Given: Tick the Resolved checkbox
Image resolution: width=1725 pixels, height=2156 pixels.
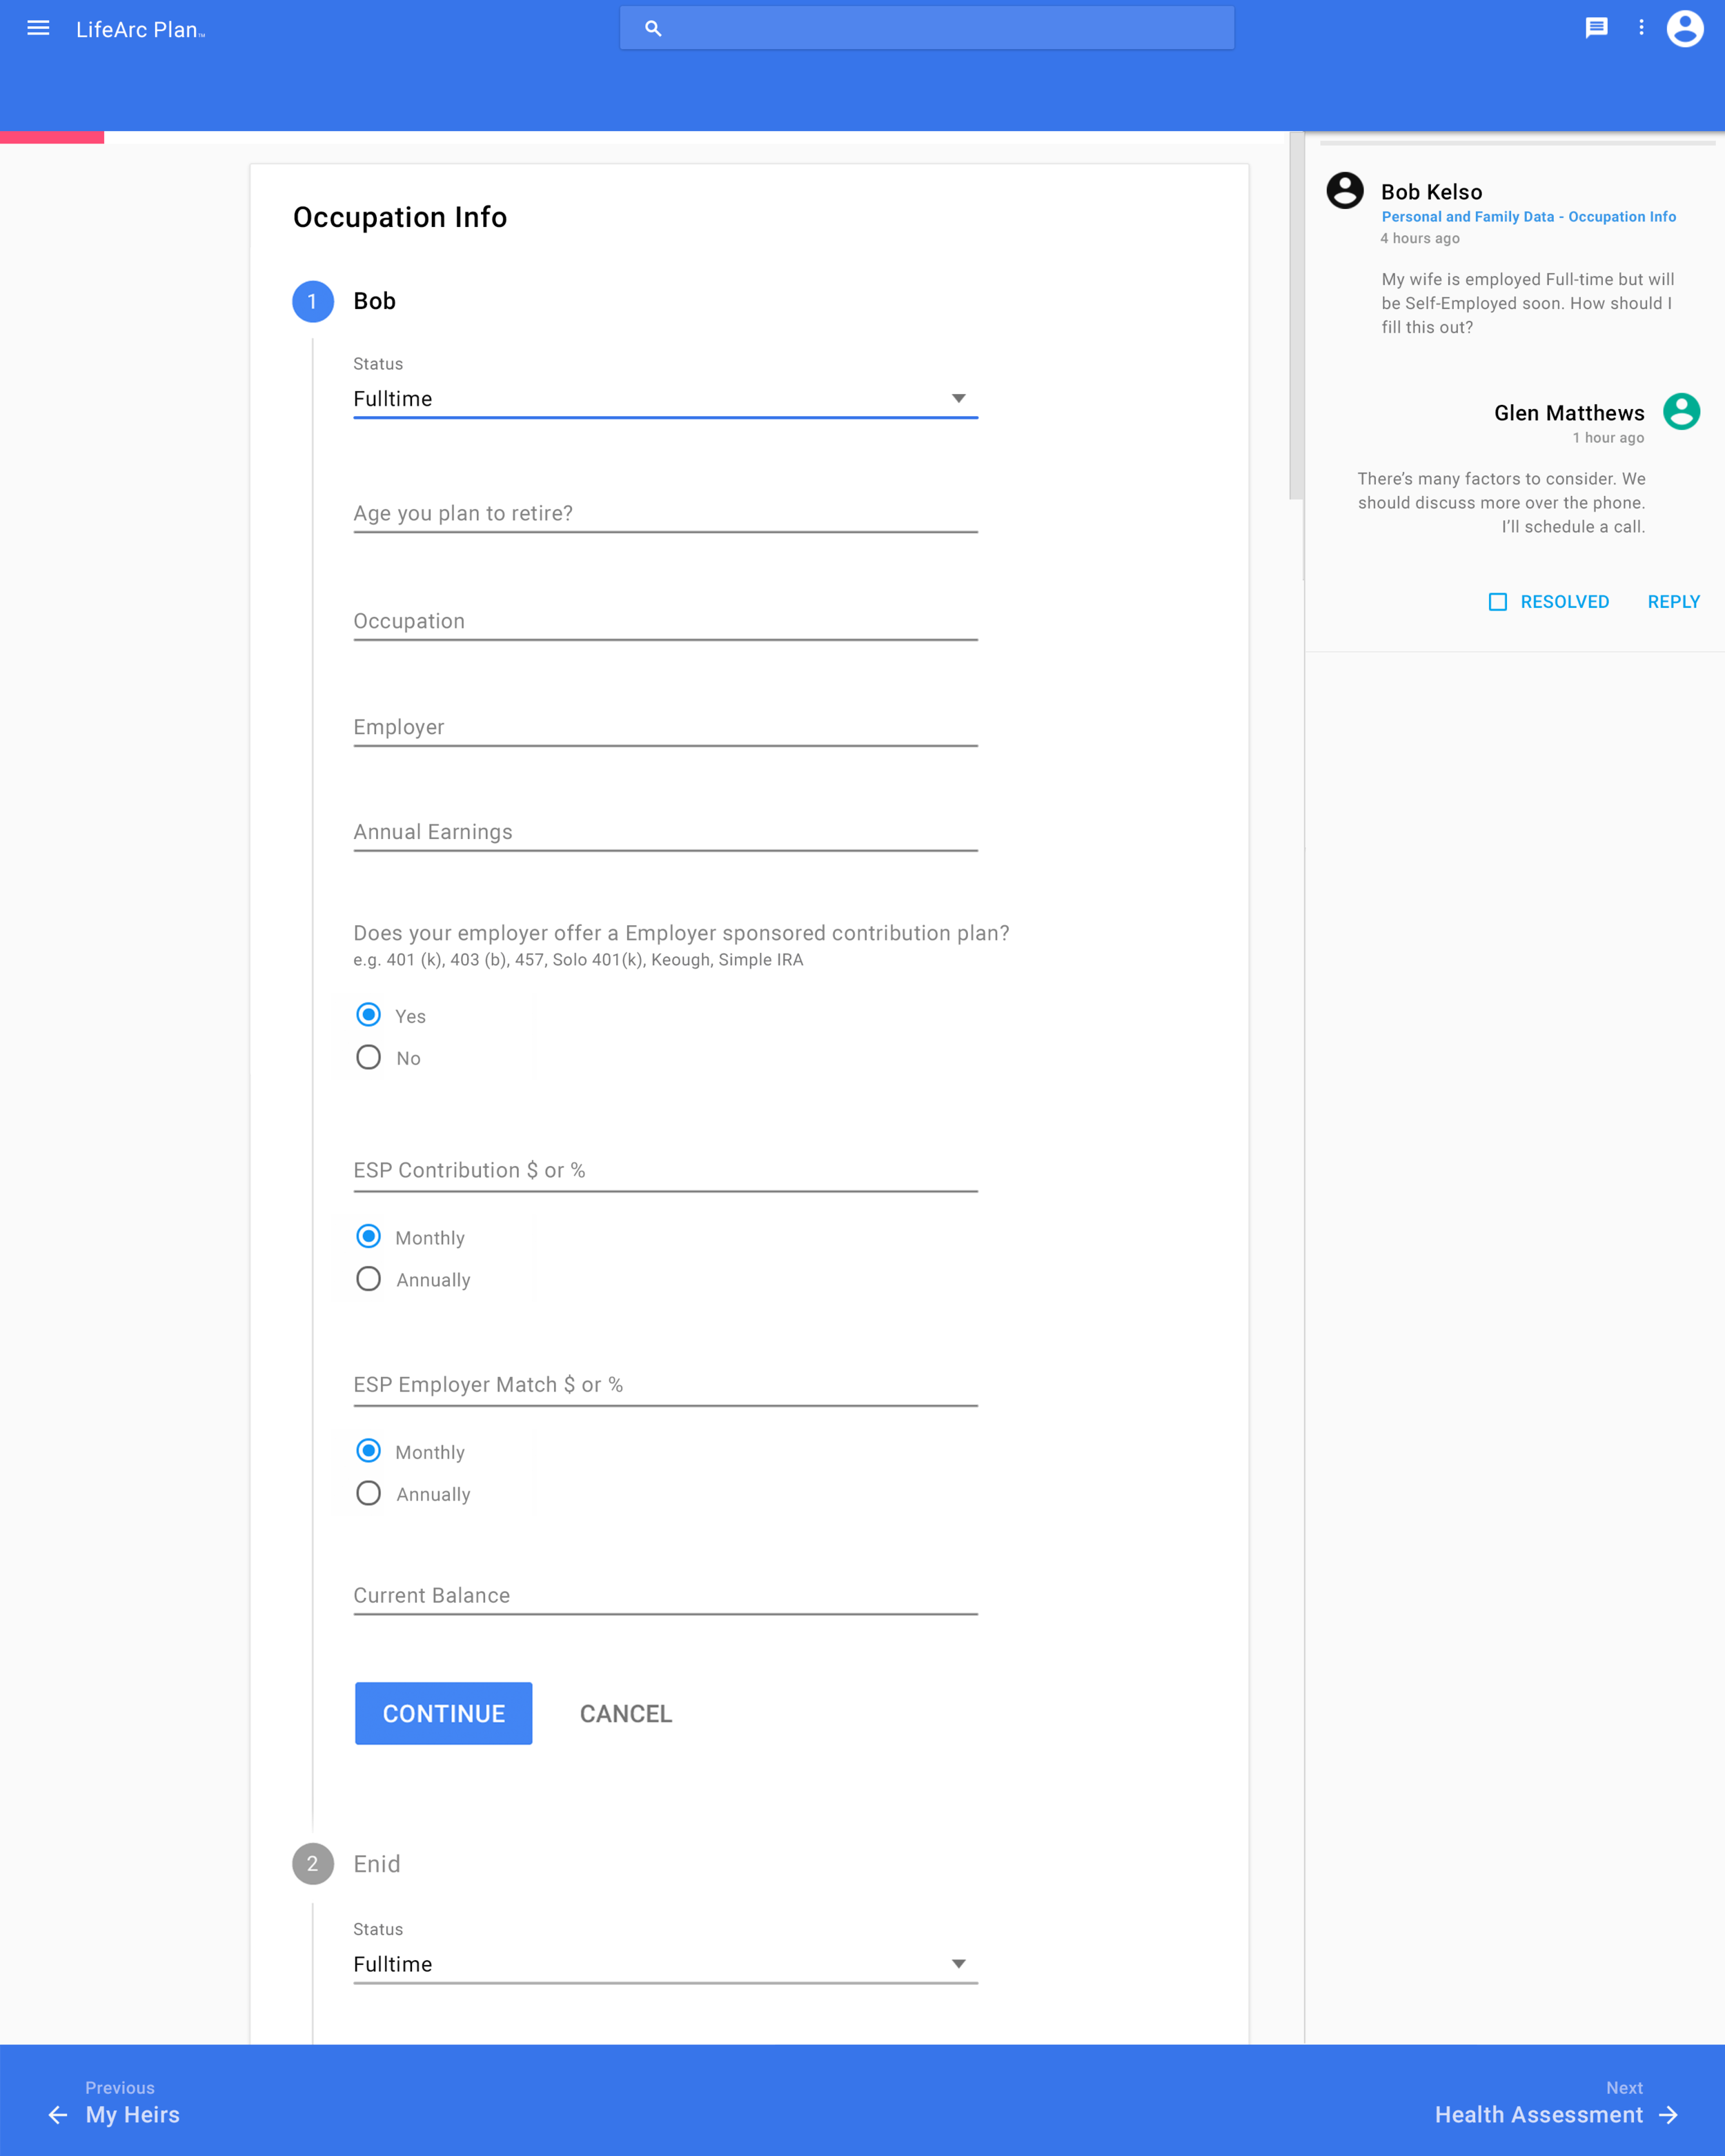Looking at the screenshot, I should (1497, 602).
